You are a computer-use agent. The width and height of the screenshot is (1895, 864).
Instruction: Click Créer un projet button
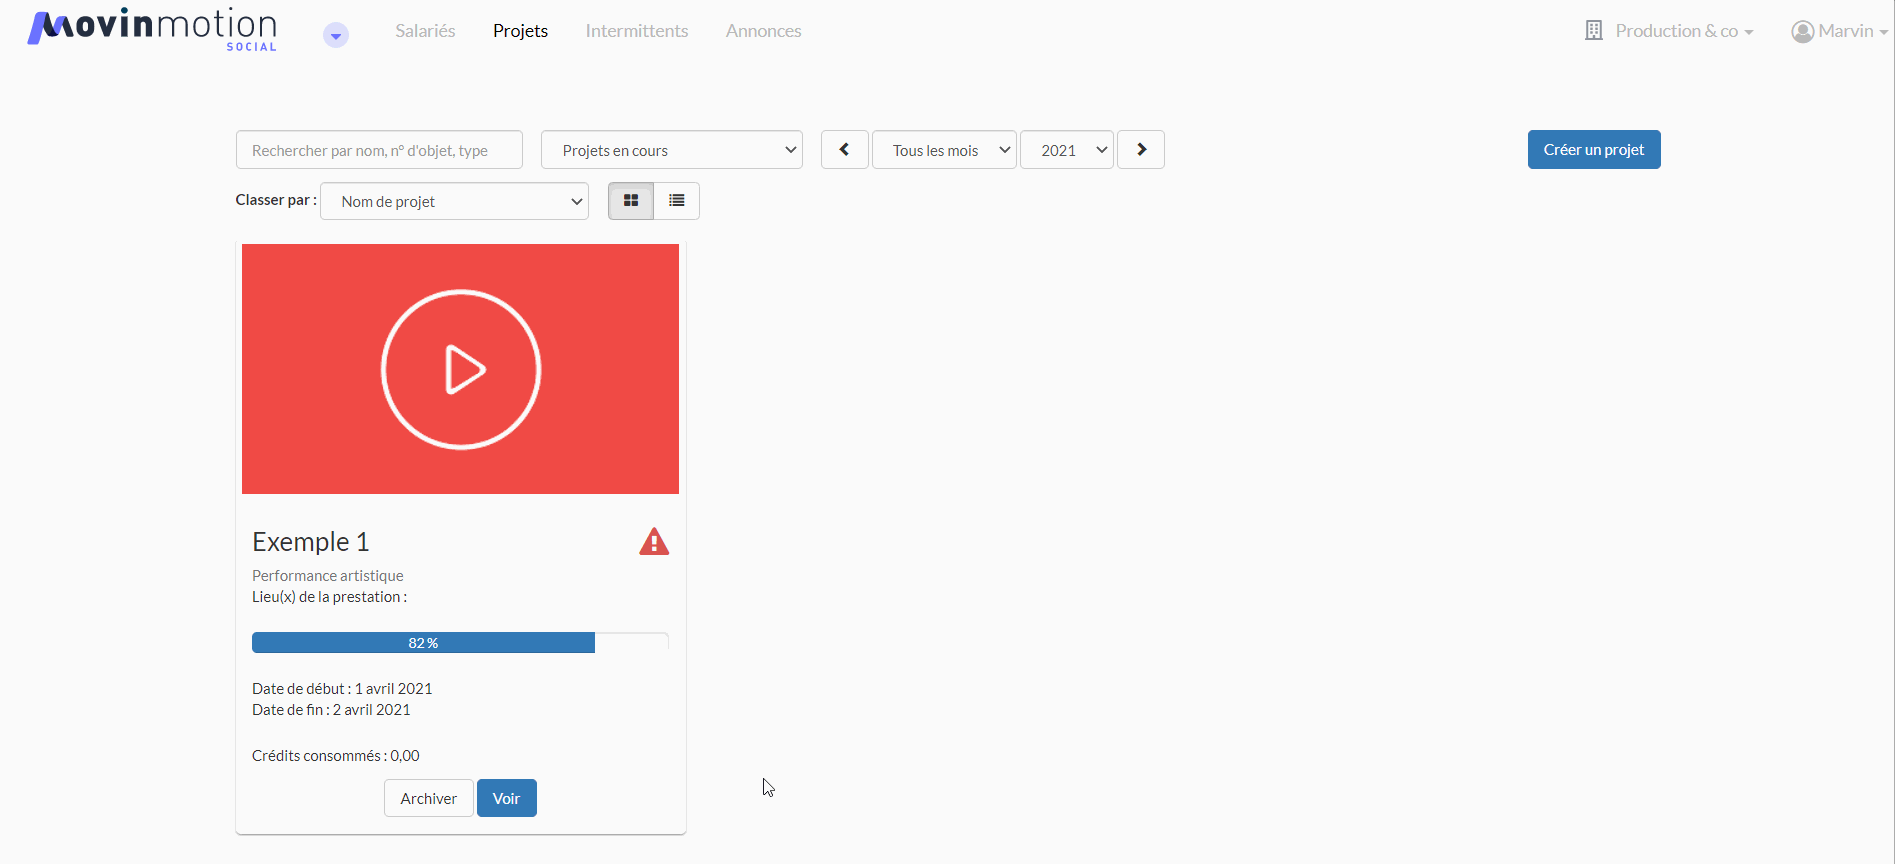tap(1594, 150)
